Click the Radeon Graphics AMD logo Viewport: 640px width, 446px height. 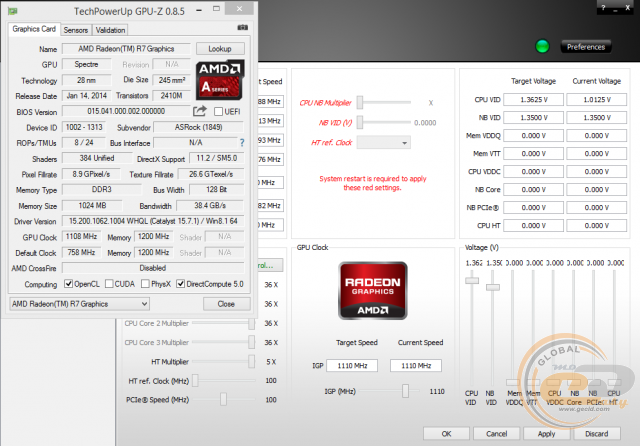tap(373, 291)
